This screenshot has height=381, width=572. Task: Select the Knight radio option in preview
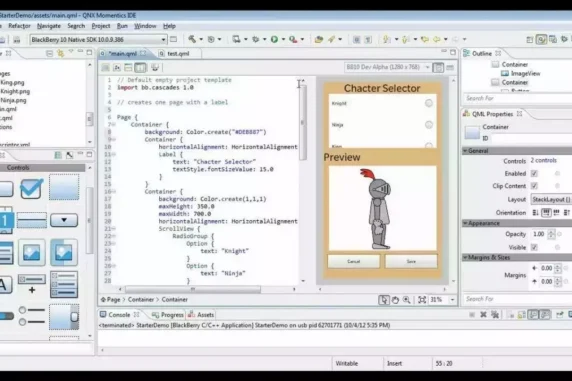[429, 103]
